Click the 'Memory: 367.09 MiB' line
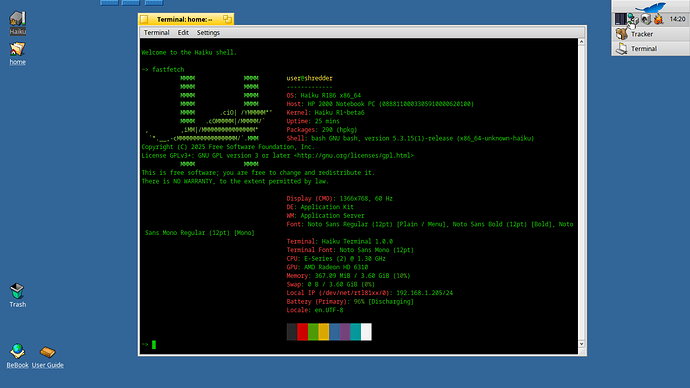 [x=348, y=276]
